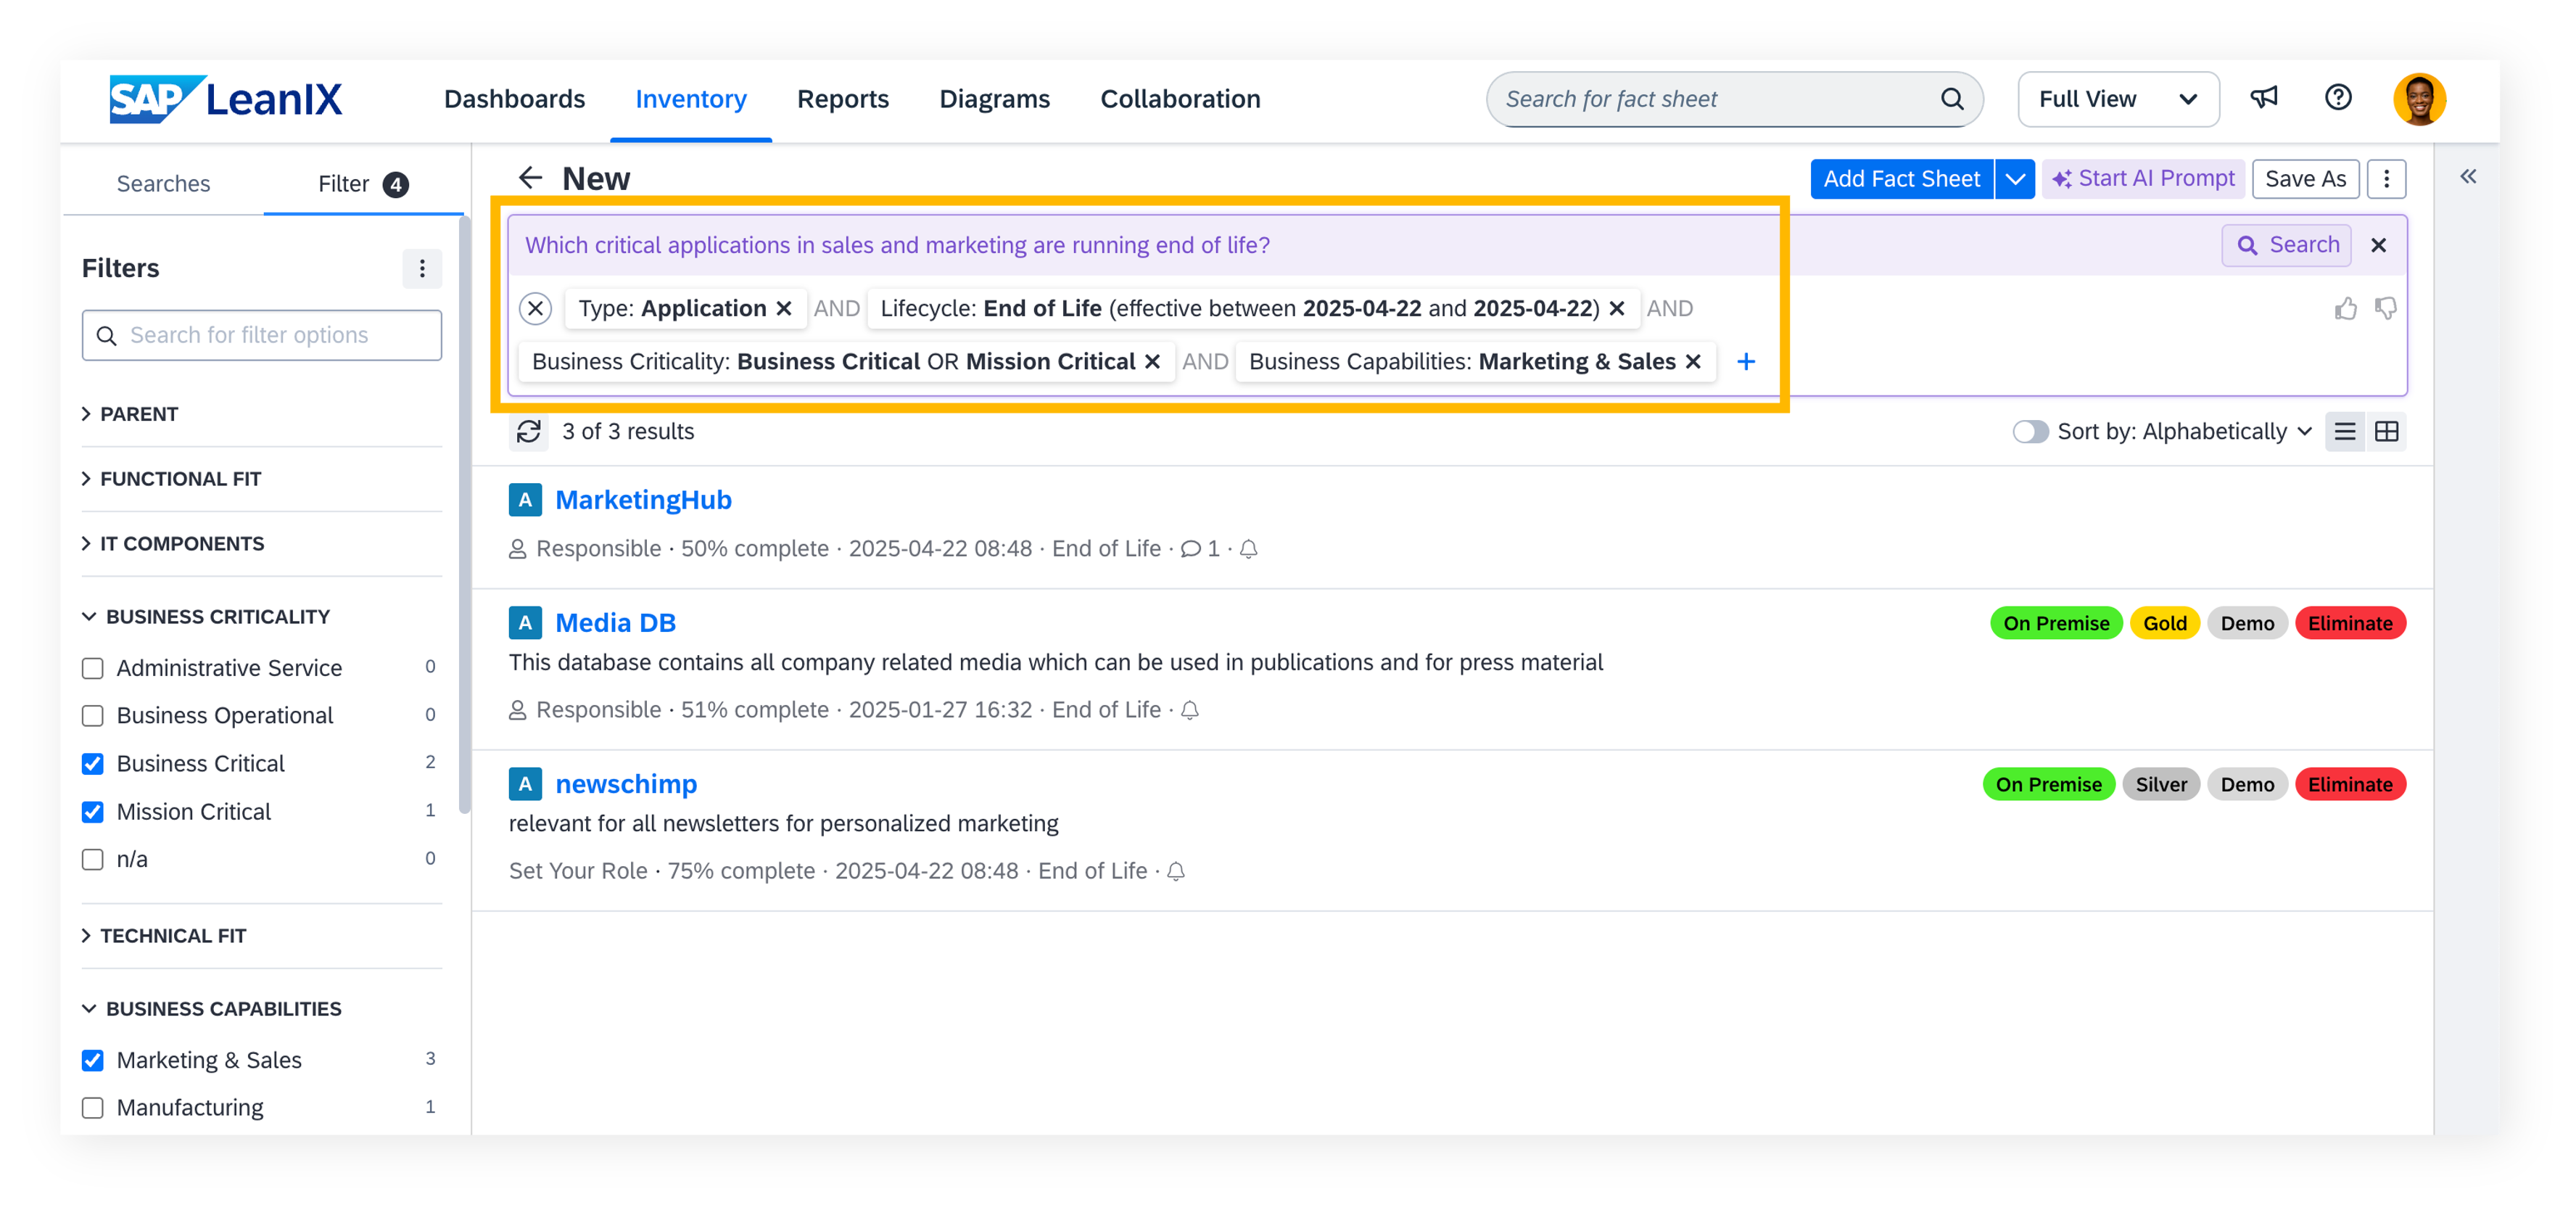The width and height of the screenshot is (2576, 1210).
Task: Check the Manufacturing checkbox
Action: pyautogui.click(x=93, y=1108)
